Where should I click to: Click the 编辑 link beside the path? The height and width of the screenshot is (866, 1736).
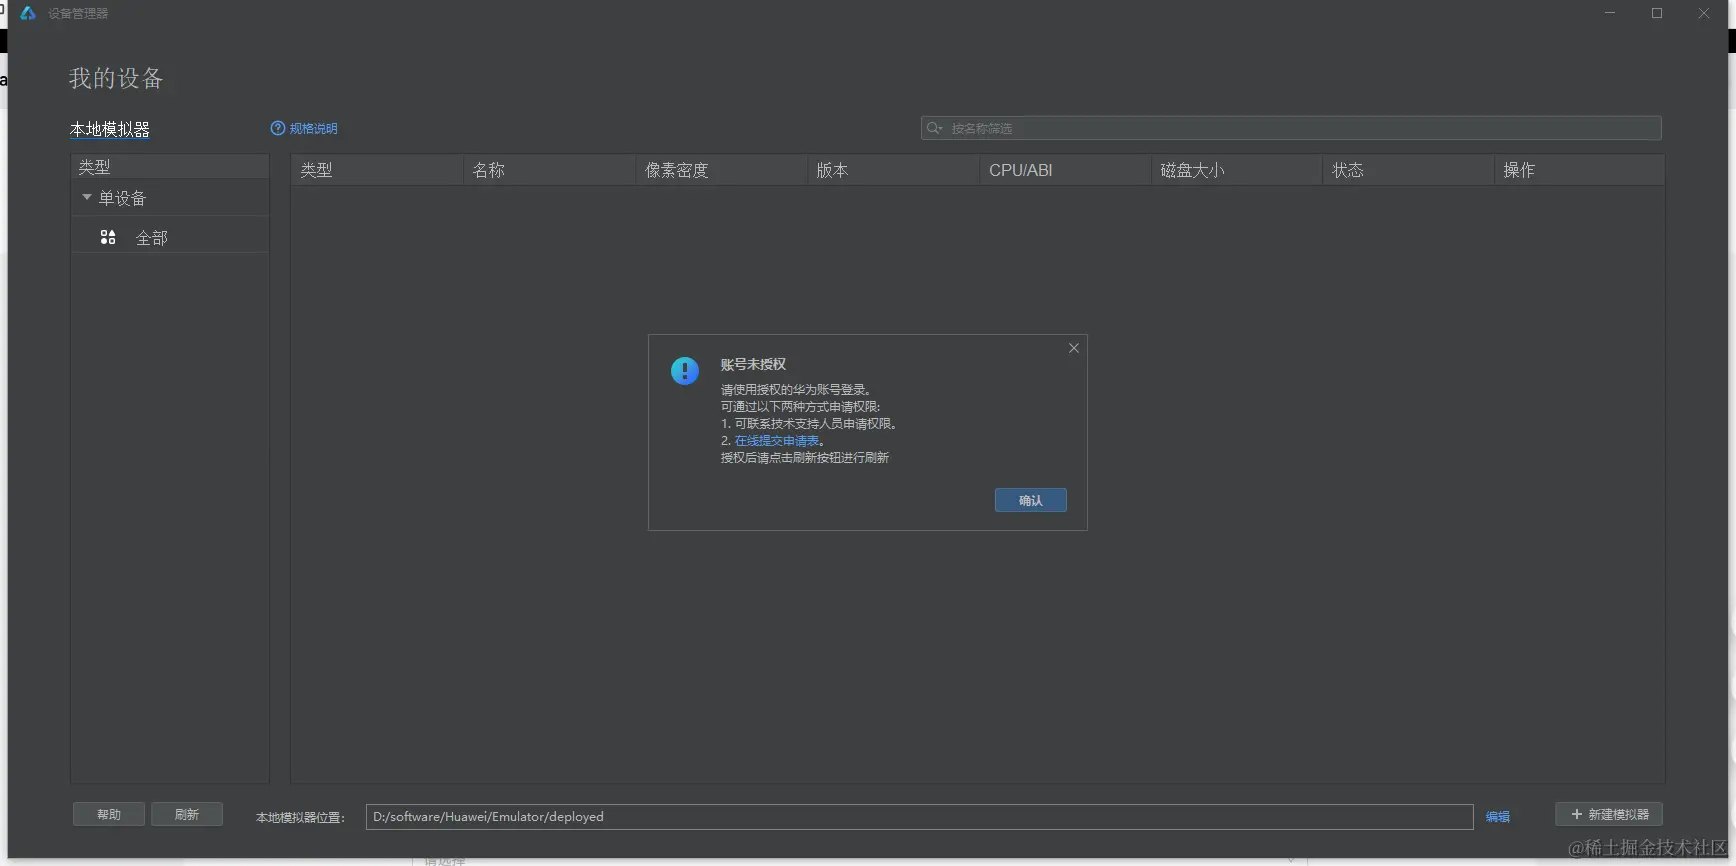click(x=1497, y=817)
